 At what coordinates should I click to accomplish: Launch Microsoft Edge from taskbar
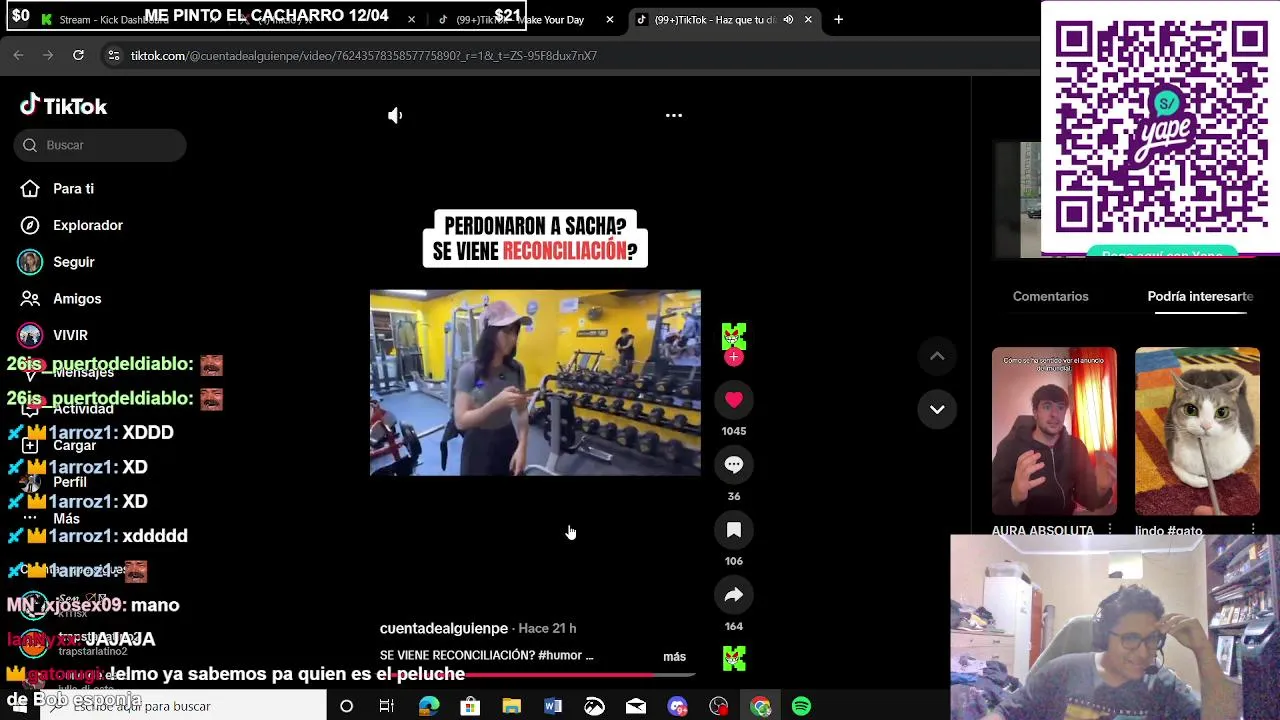pyautogui.click(x=429, y=706)
